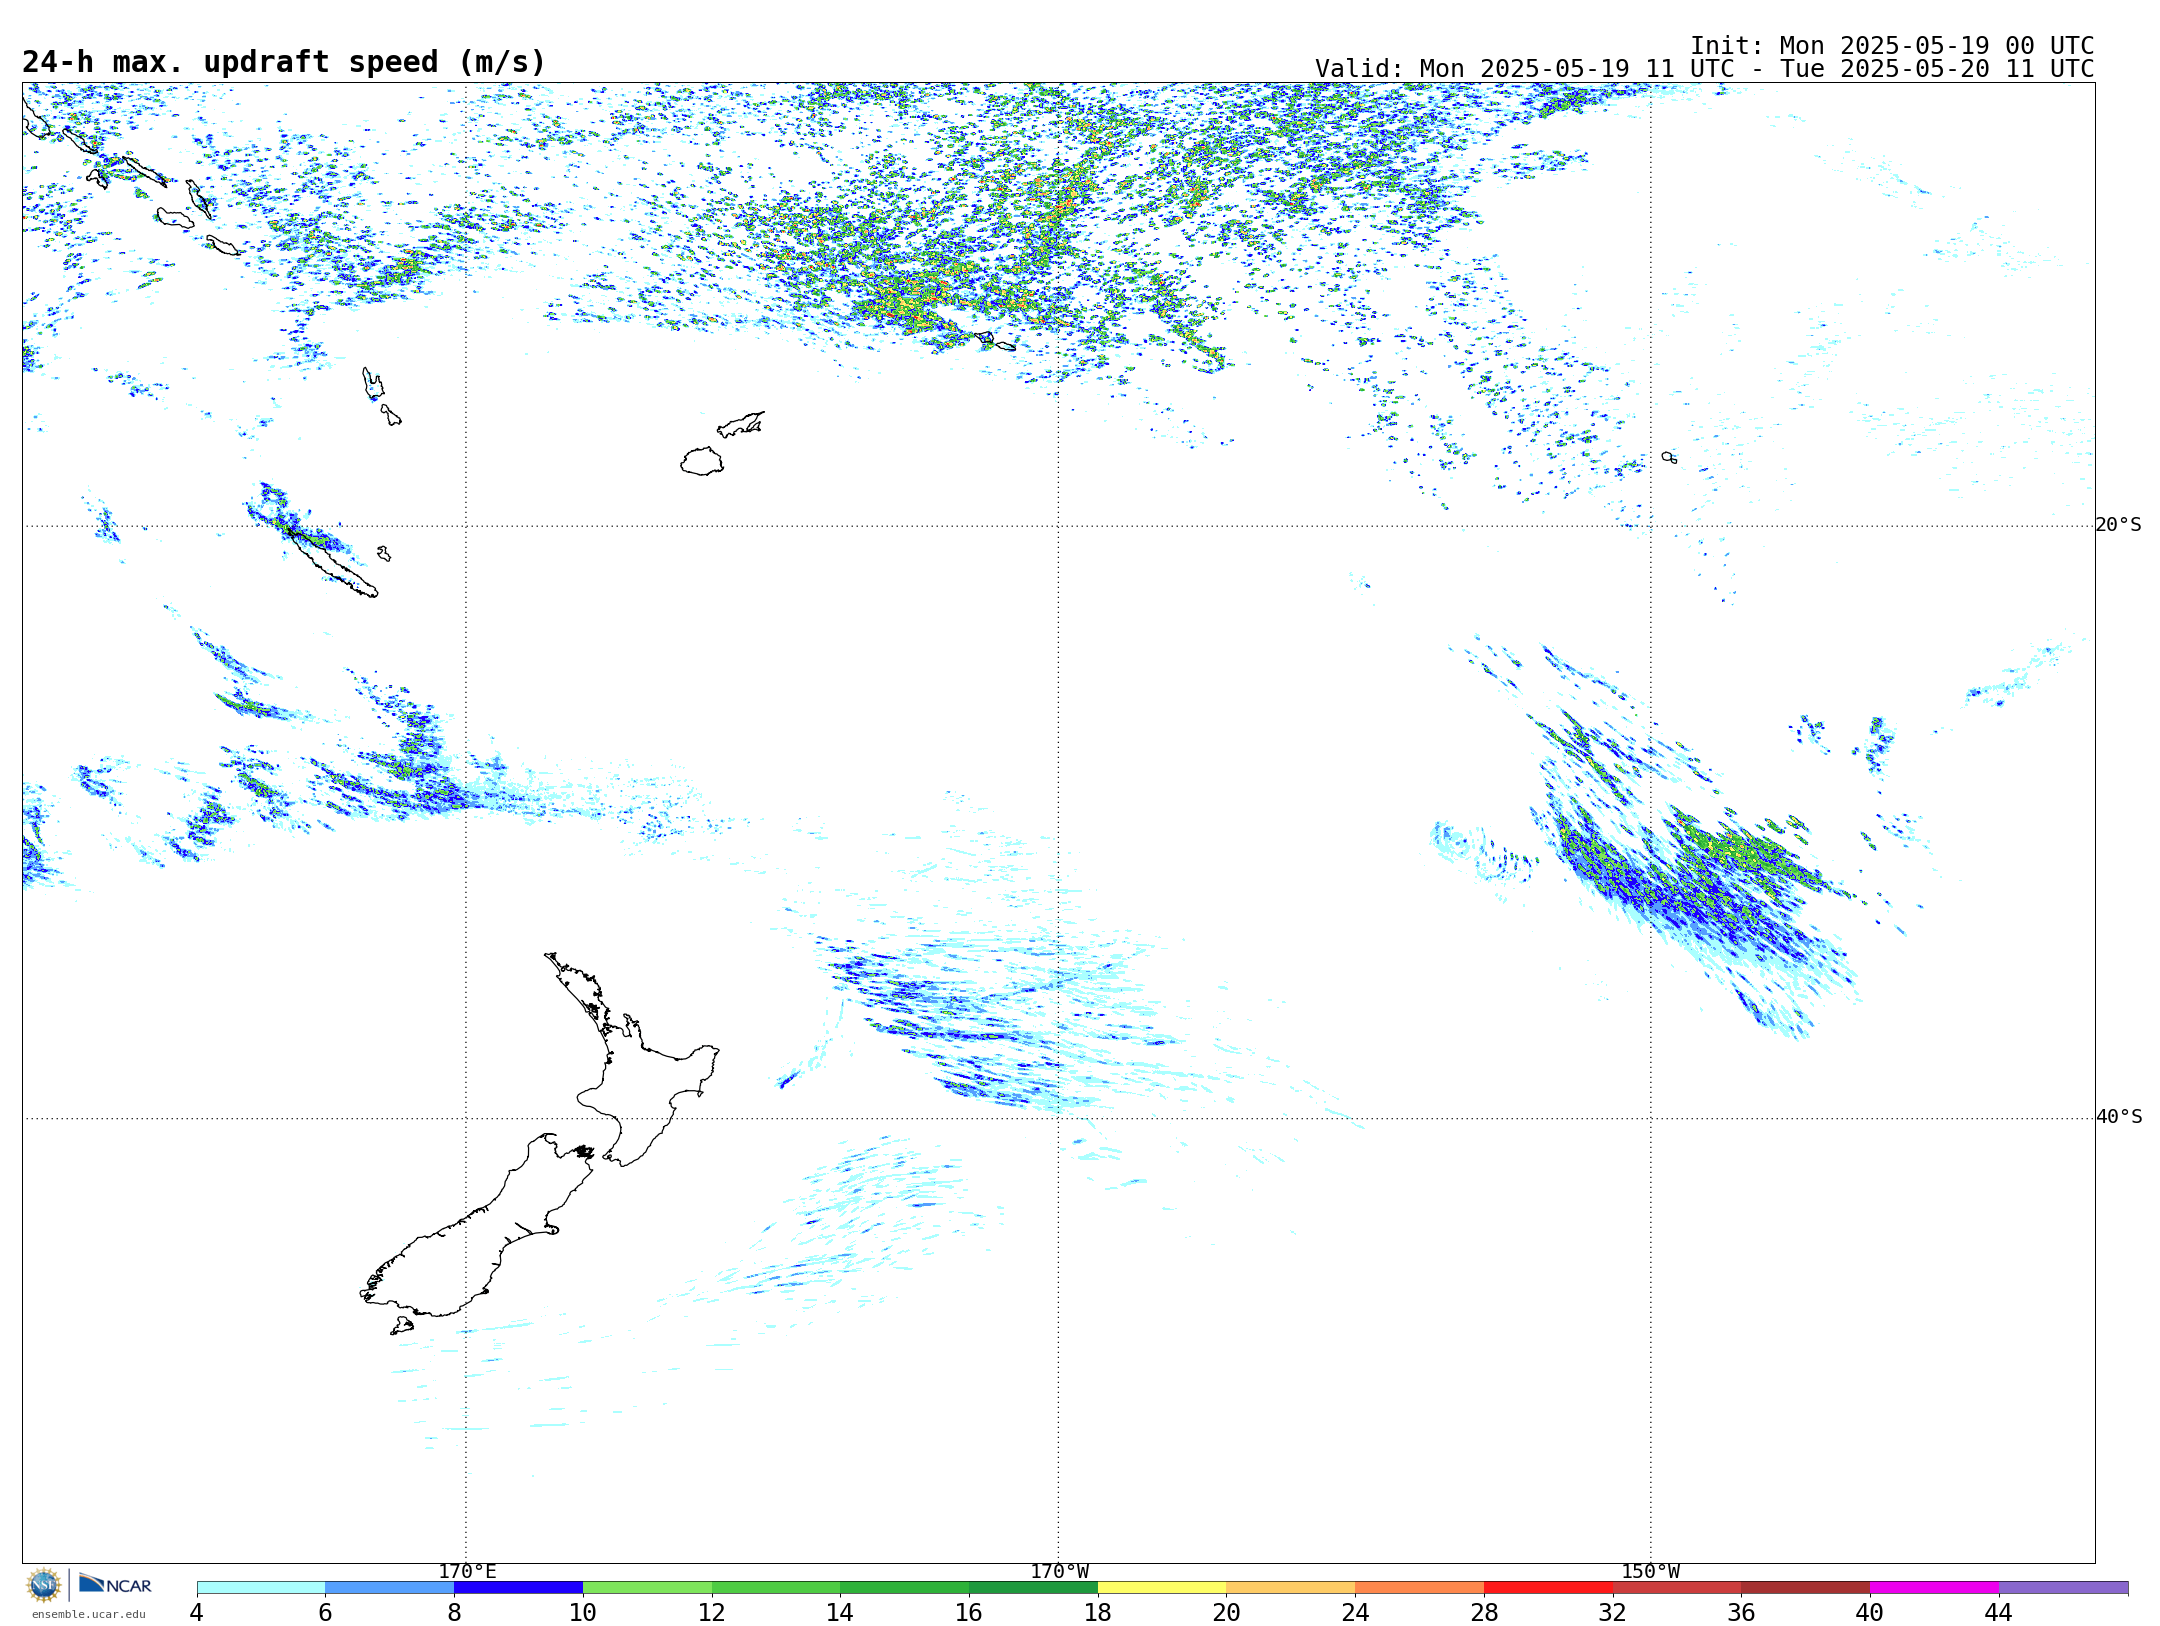Viewport: 2160px width, 1626px height.
Task: Click the dark green 16-18 colorbar swatch
Action: (x=1034, y=1587)
